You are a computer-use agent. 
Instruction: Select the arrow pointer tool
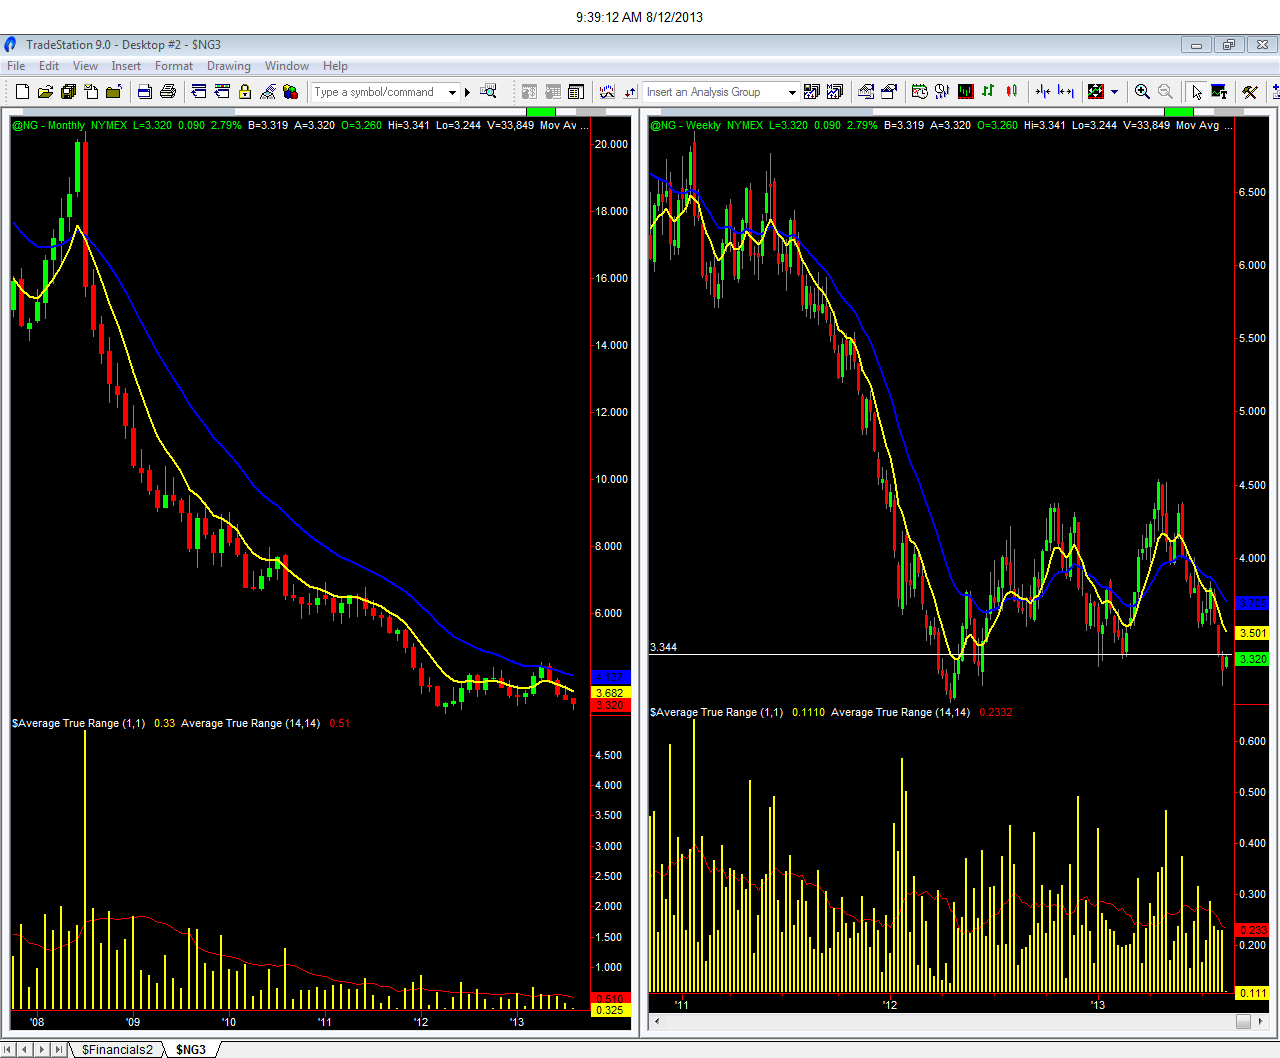(x=1197, y=91)
